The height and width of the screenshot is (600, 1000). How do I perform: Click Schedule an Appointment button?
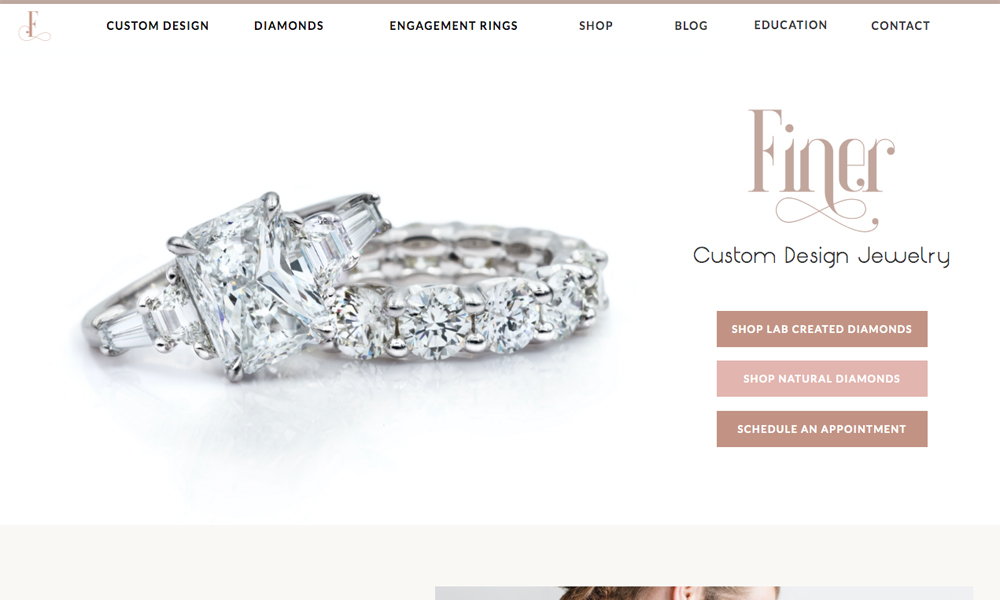tap(821, 429)
